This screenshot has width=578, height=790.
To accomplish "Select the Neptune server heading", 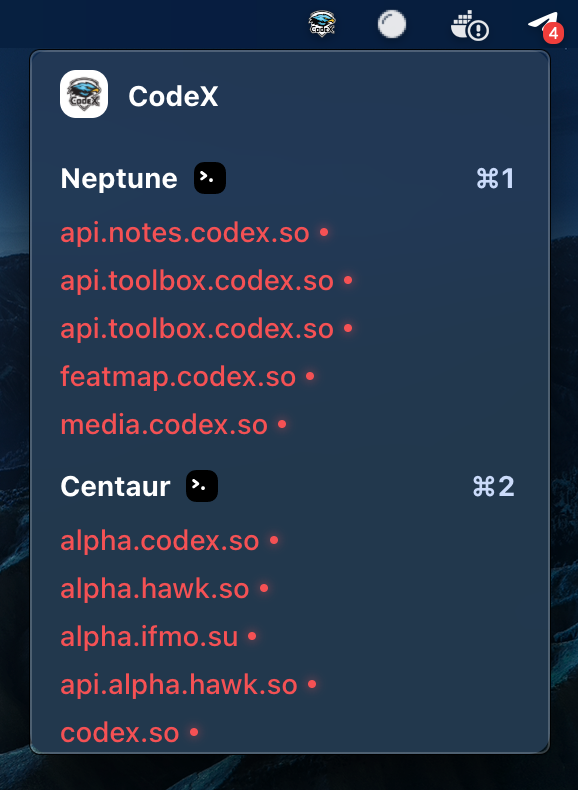I will click(x=119, y=178).
